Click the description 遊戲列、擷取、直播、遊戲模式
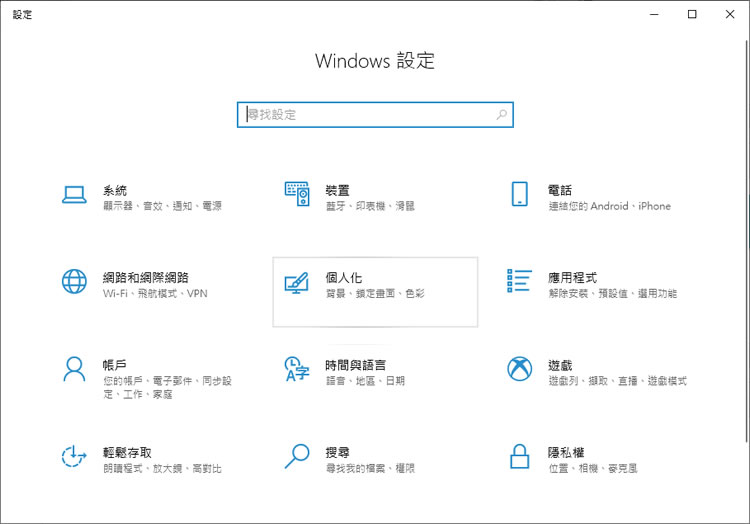This screenshot has width=750, height=524. click(x=617, y=381)
